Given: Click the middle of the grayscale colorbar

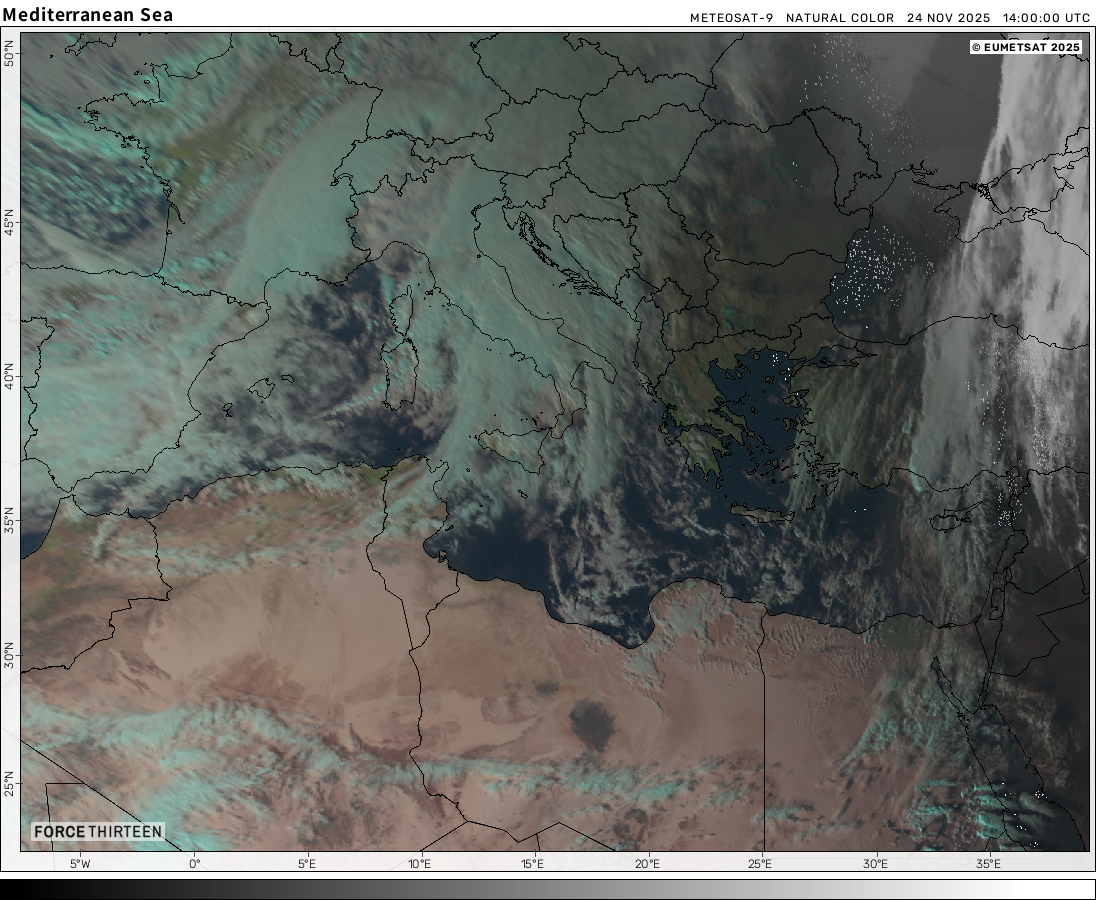Looking at the screenshot, I should point(548,889).
